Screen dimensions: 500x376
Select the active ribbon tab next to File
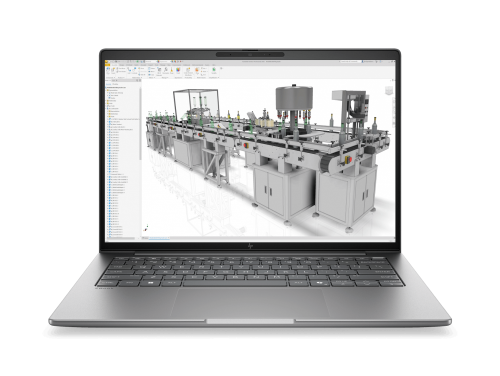(x=114, y=65)
